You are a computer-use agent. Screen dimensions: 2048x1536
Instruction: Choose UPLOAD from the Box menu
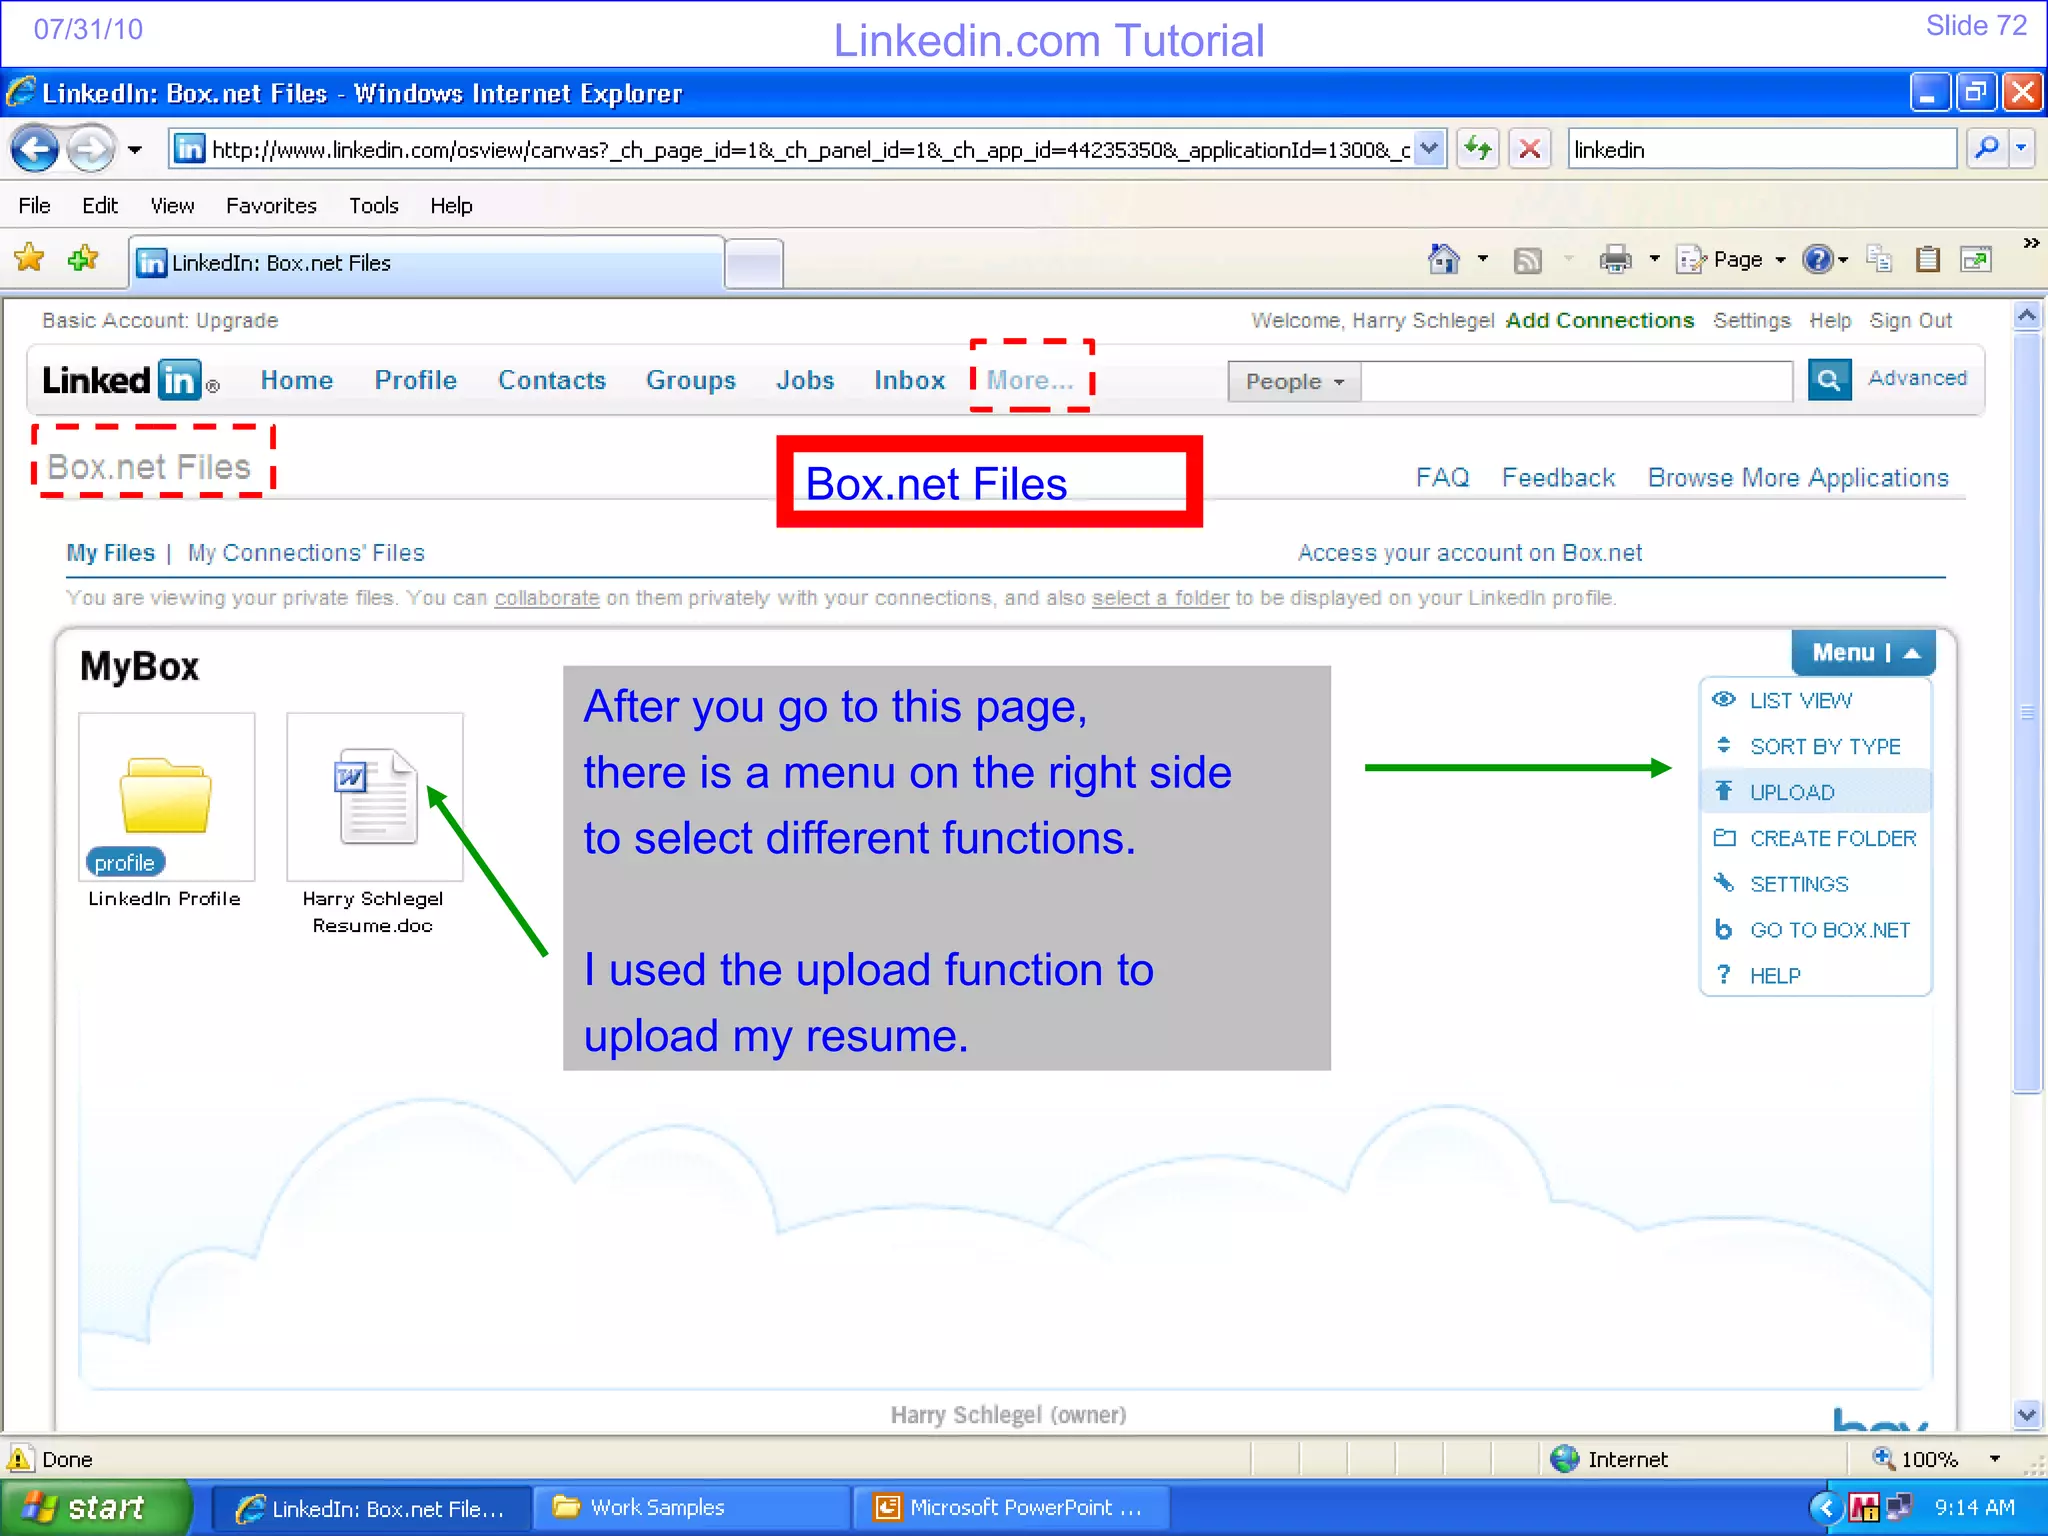1816,792
